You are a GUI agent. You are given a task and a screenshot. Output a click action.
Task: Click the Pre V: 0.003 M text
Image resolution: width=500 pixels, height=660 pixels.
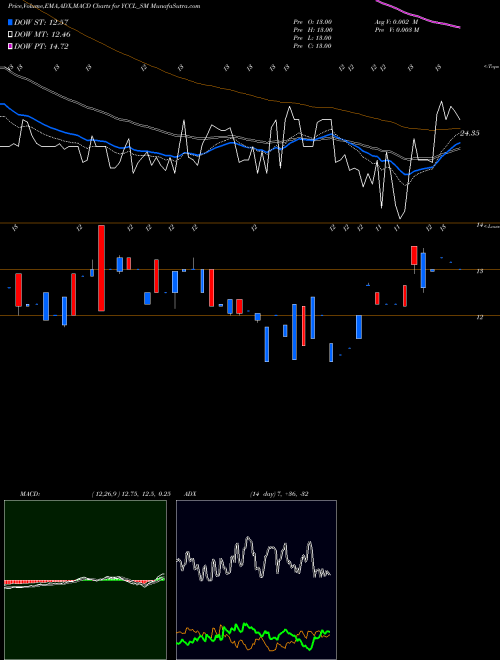tap(397, 30)
